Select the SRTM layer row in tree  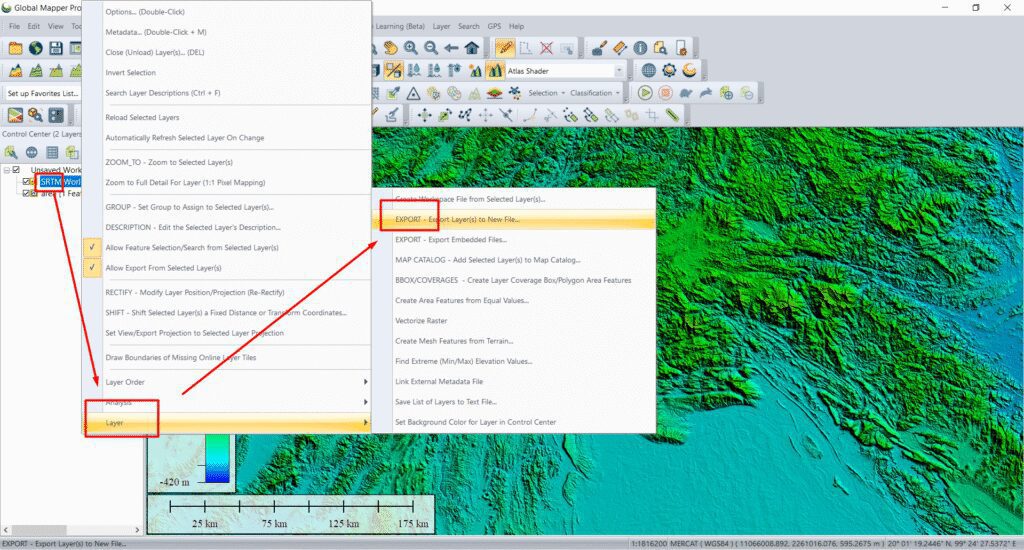tap(60, 182)
